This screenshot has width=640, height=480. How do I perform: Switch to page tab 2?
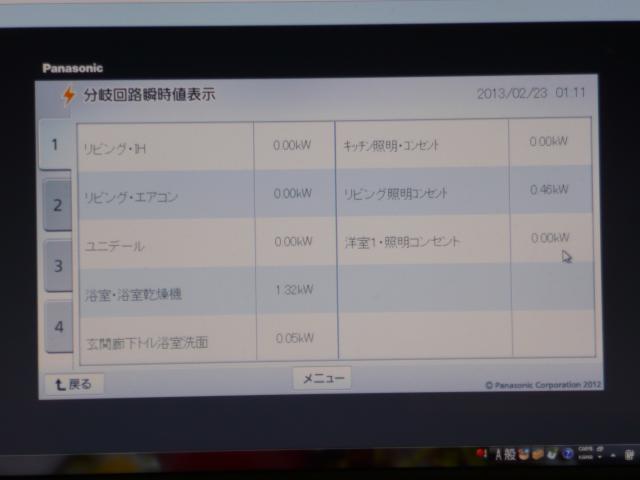coord(58,205)
